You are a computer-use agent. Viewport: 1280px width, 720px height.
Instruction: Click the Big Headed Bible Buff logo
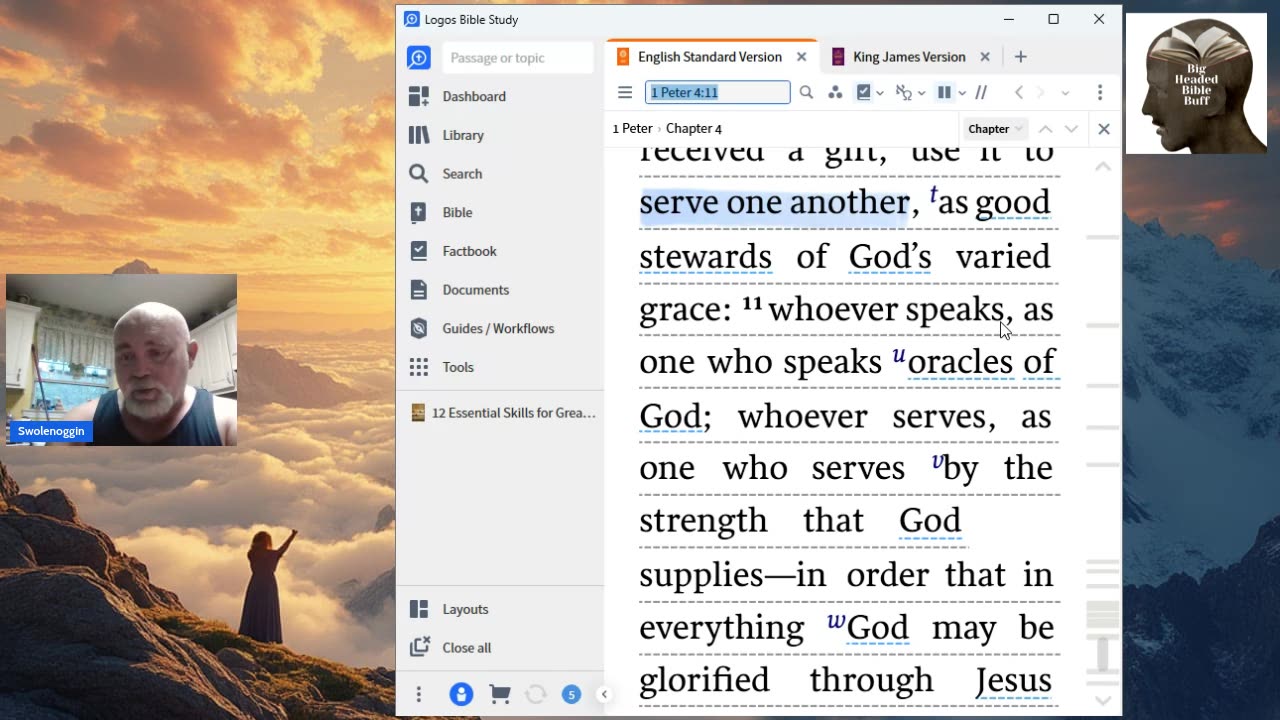pyautogui.click(x=1196, y=84)
